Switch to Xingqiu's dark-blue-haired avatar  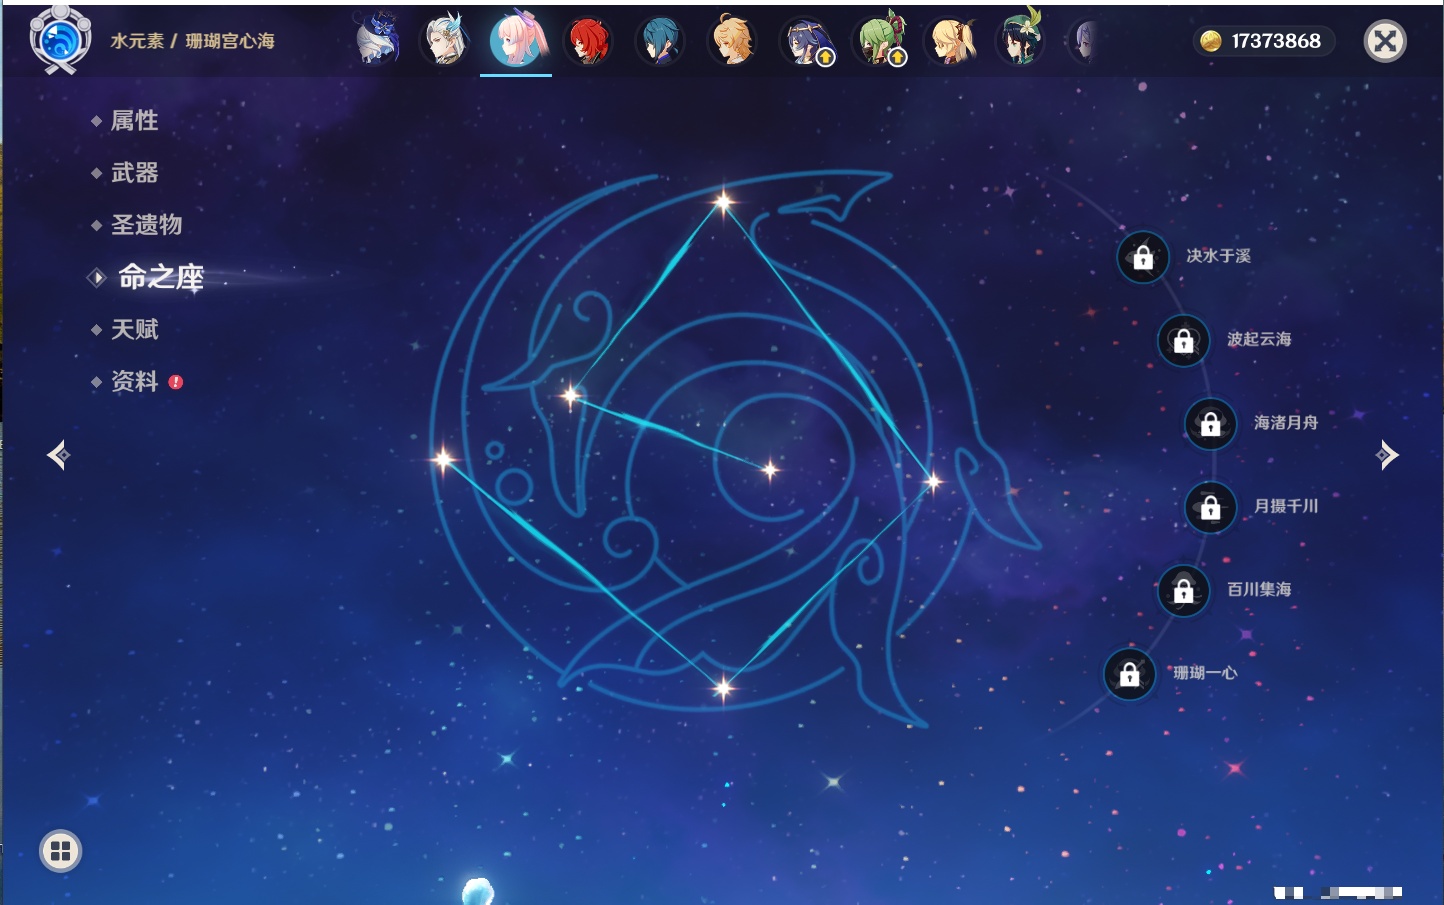pyautogui.click(x=660, y=40)
